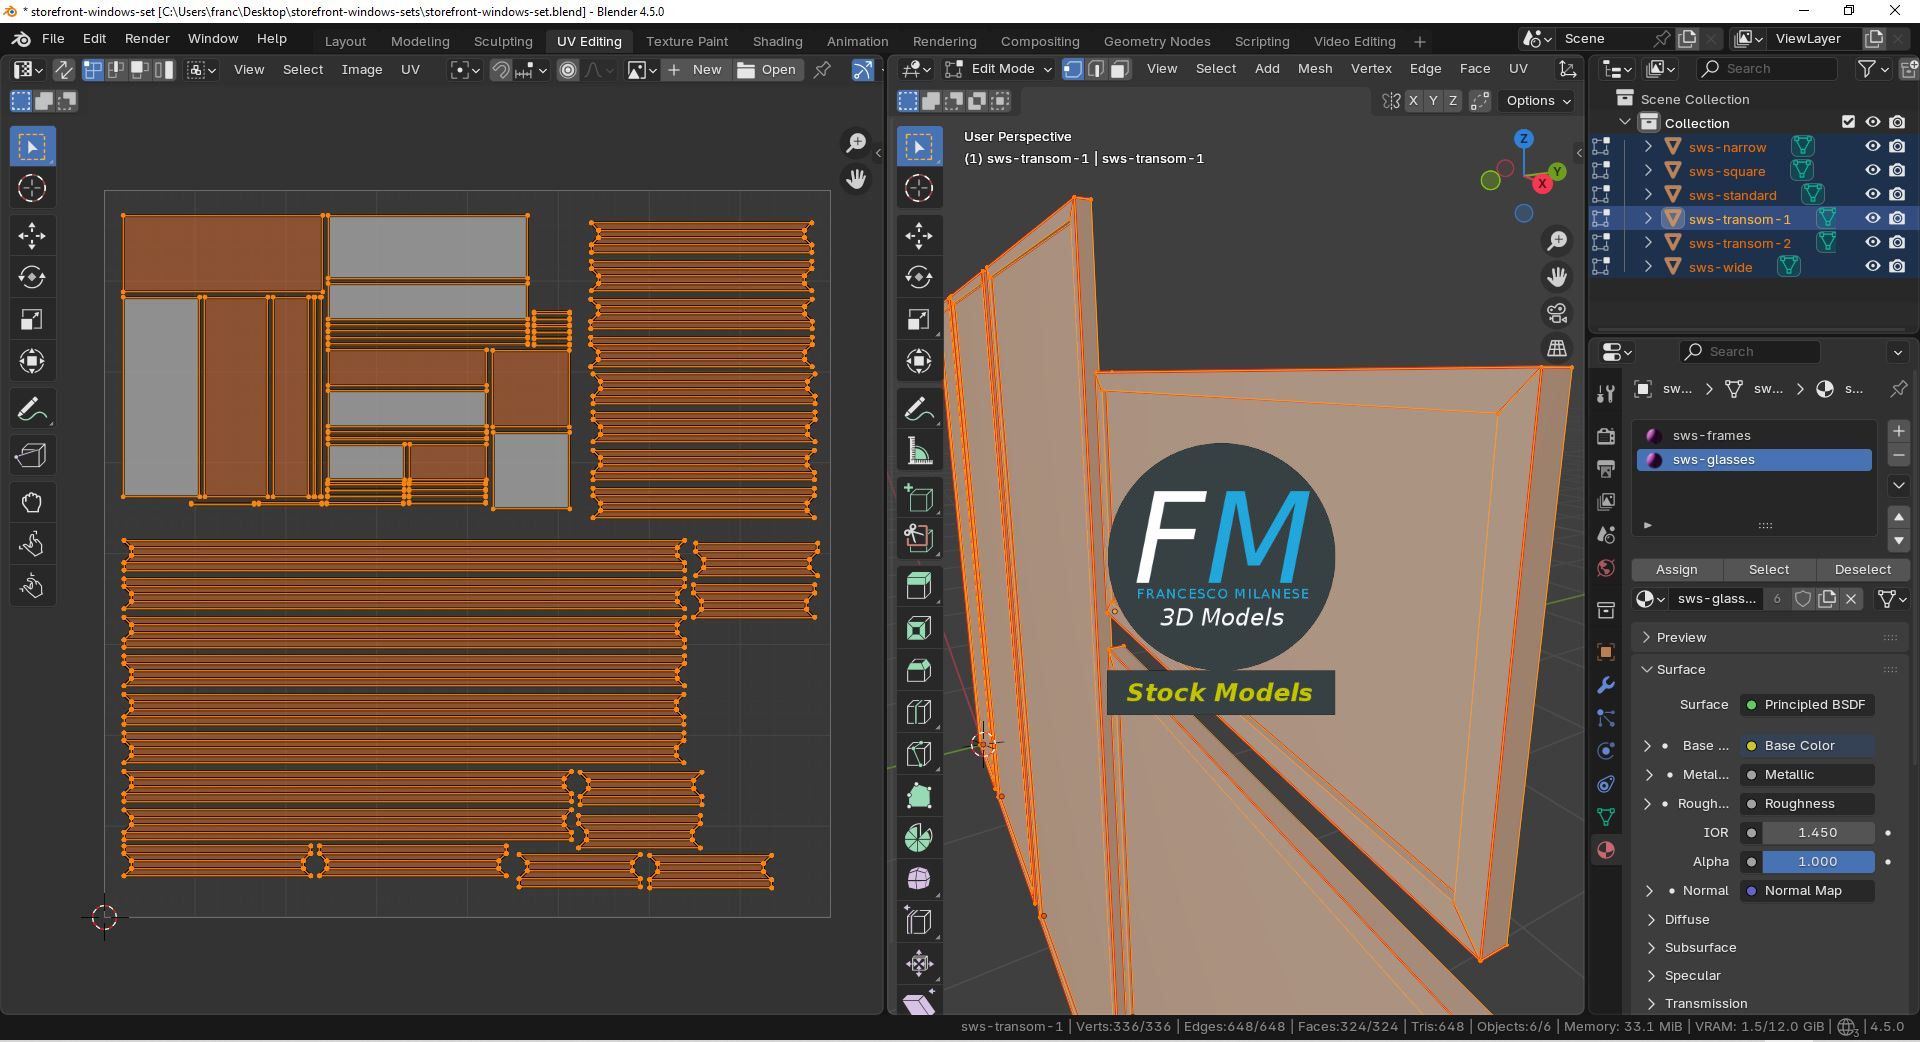The image size is (1920, 1042).
Task: Switch to the Shading workspace tab
Action: coord(777,41)
